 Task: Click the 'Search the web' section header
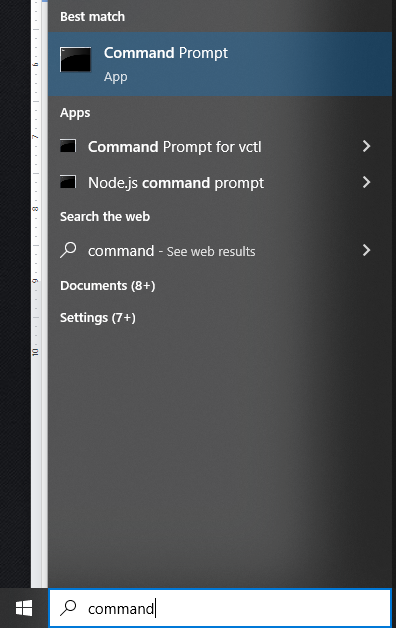105,217
